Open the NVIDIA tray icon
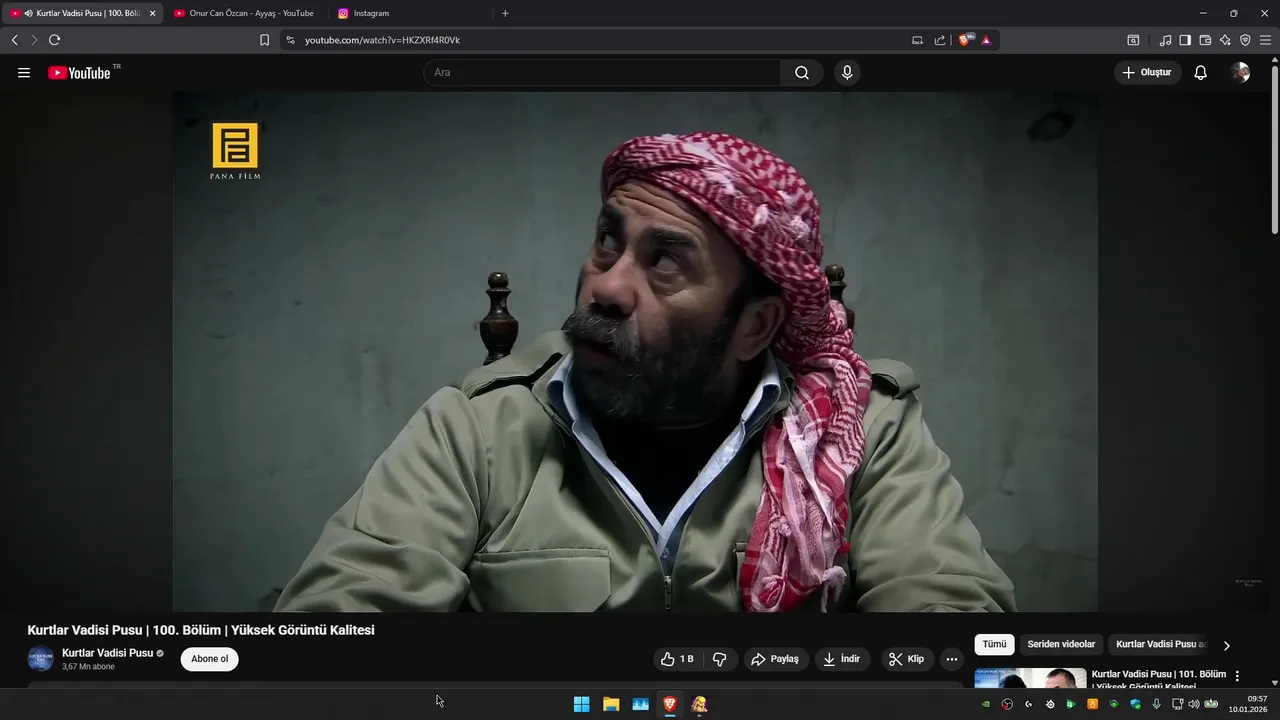Image resolution: width=1280 pixels, height=720 pixels. point(986,704)
